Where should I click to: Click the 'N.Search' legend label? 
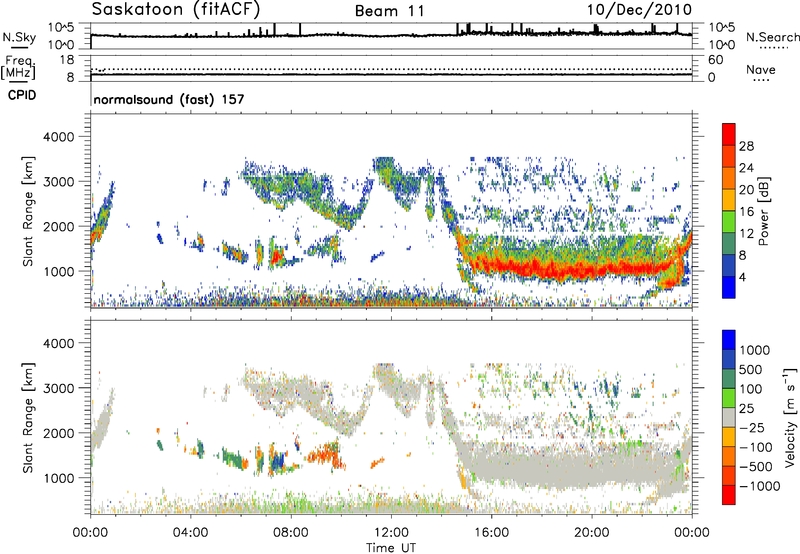[772, 37]
